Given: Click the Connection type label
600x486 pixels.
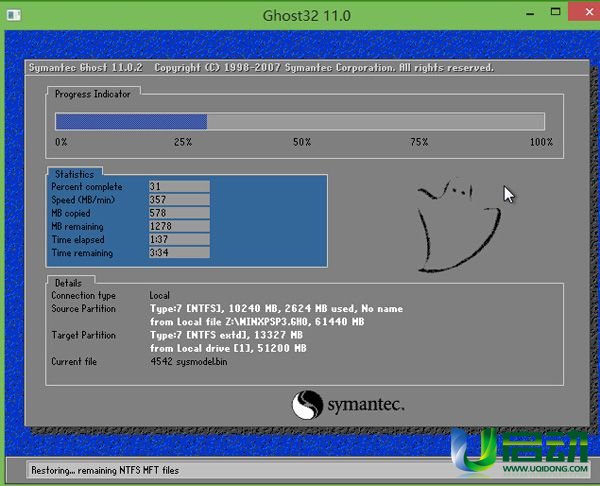Looking at the screenshot, I should click(83, 295).
